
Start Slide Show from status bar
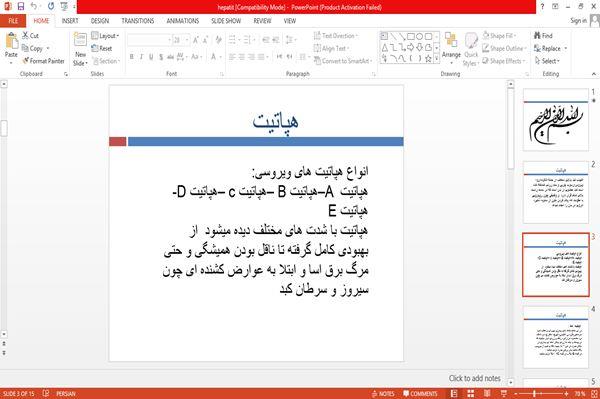pos(504,394)
